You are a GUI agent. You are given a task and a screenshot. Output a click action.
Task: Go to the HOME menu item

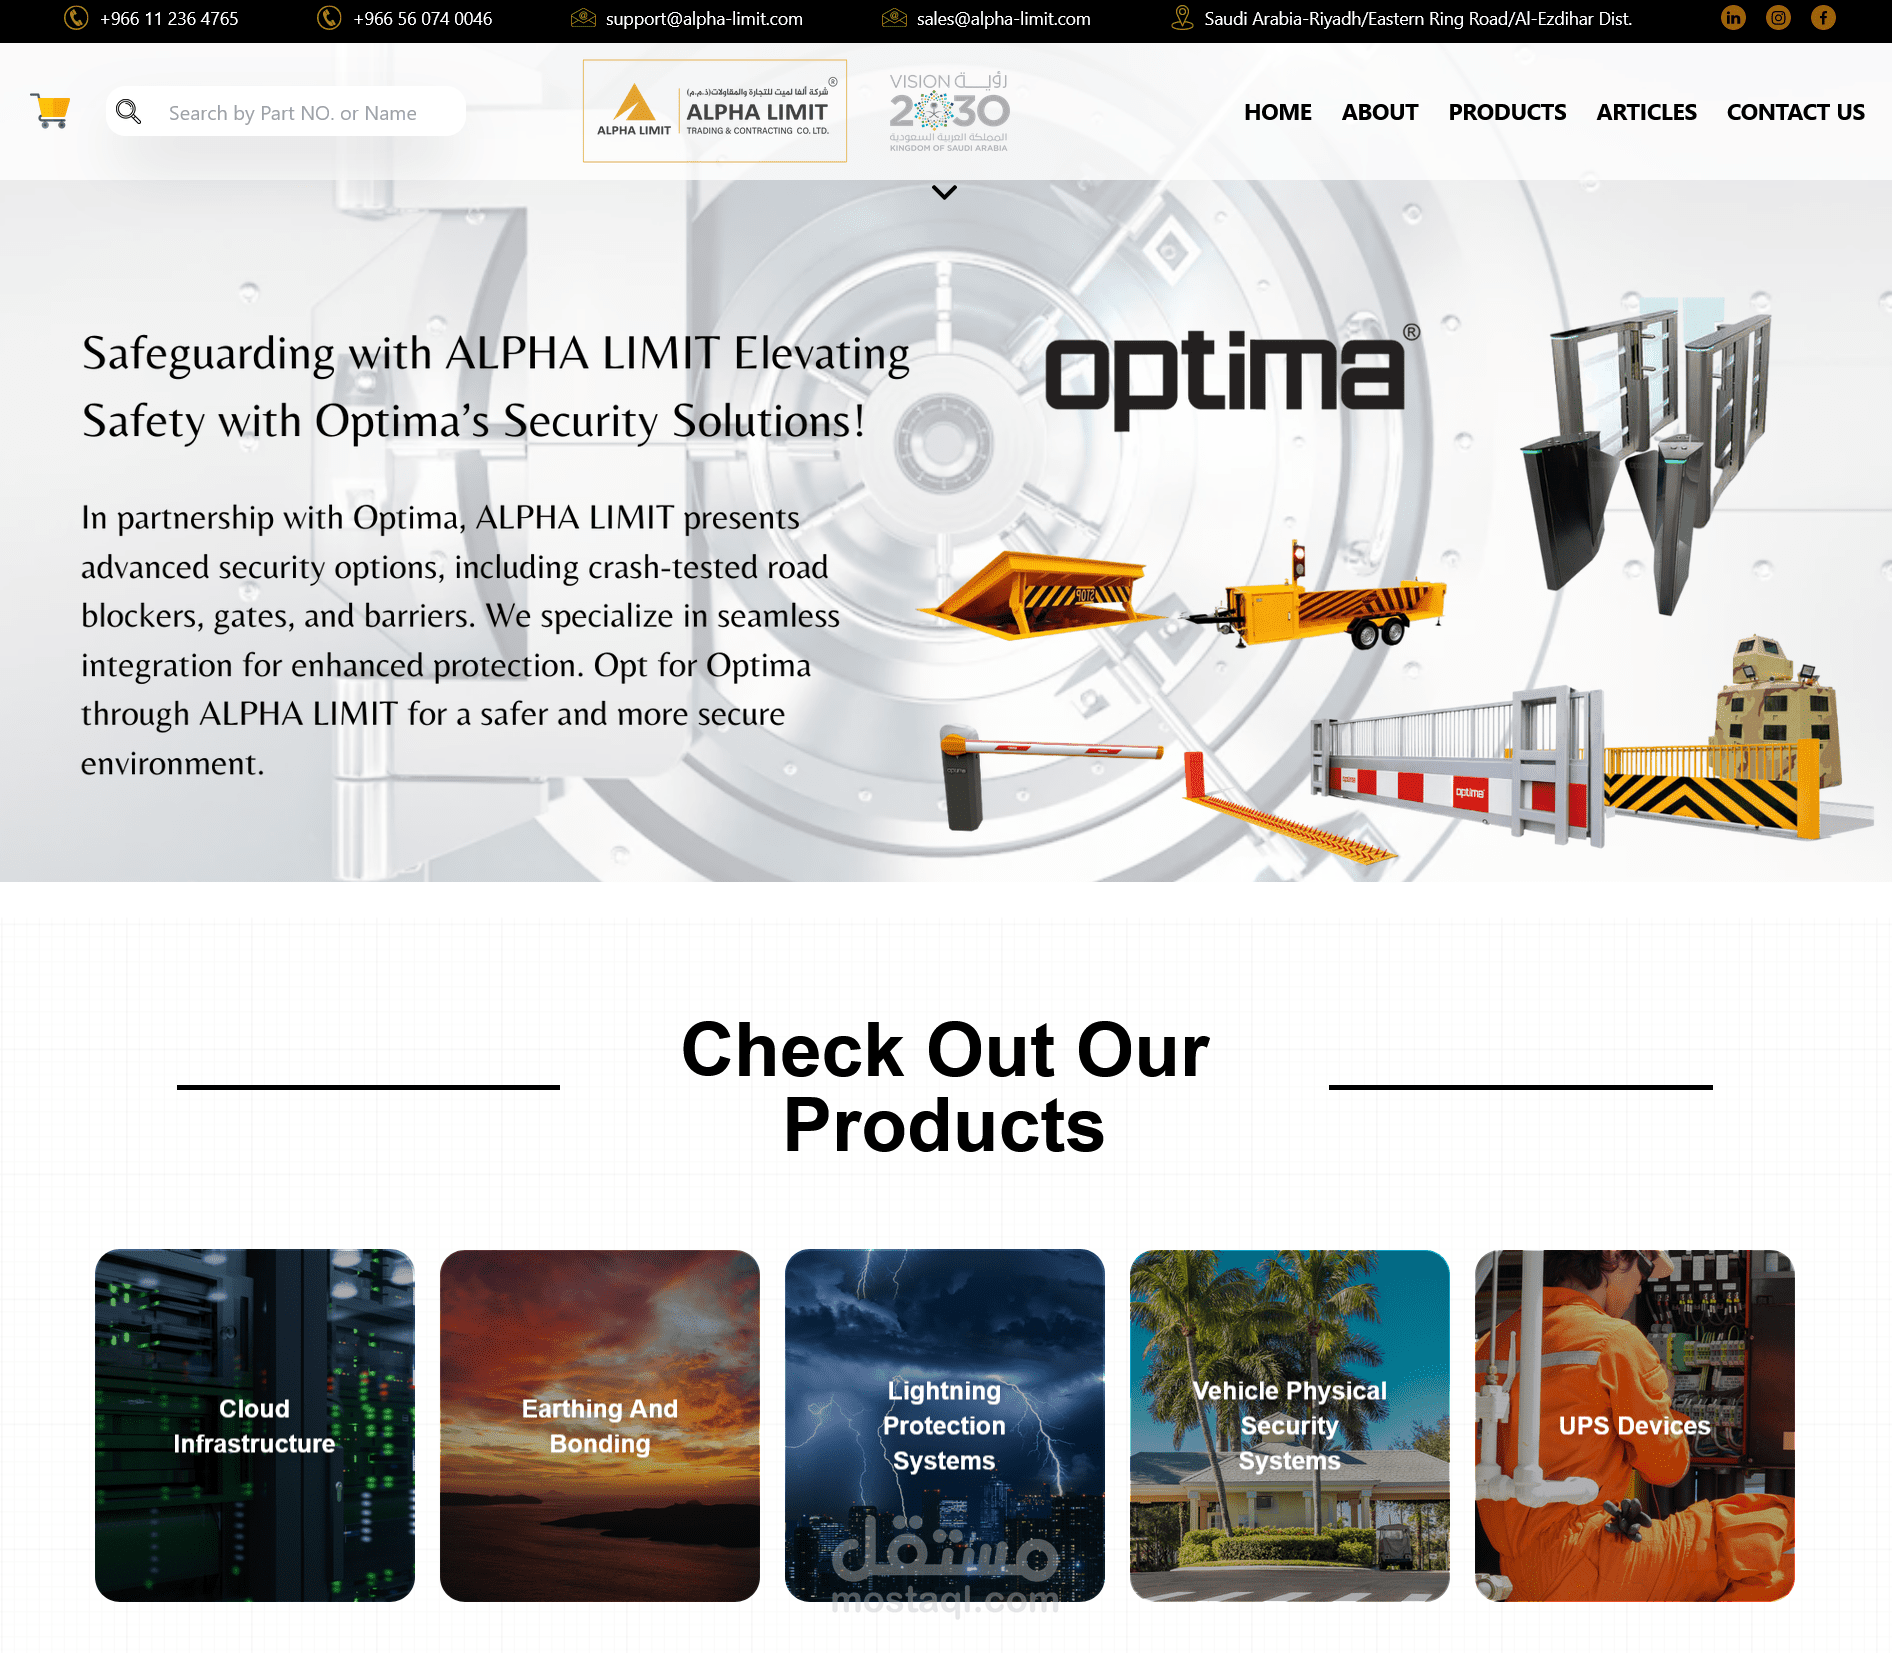point(1277,112)
